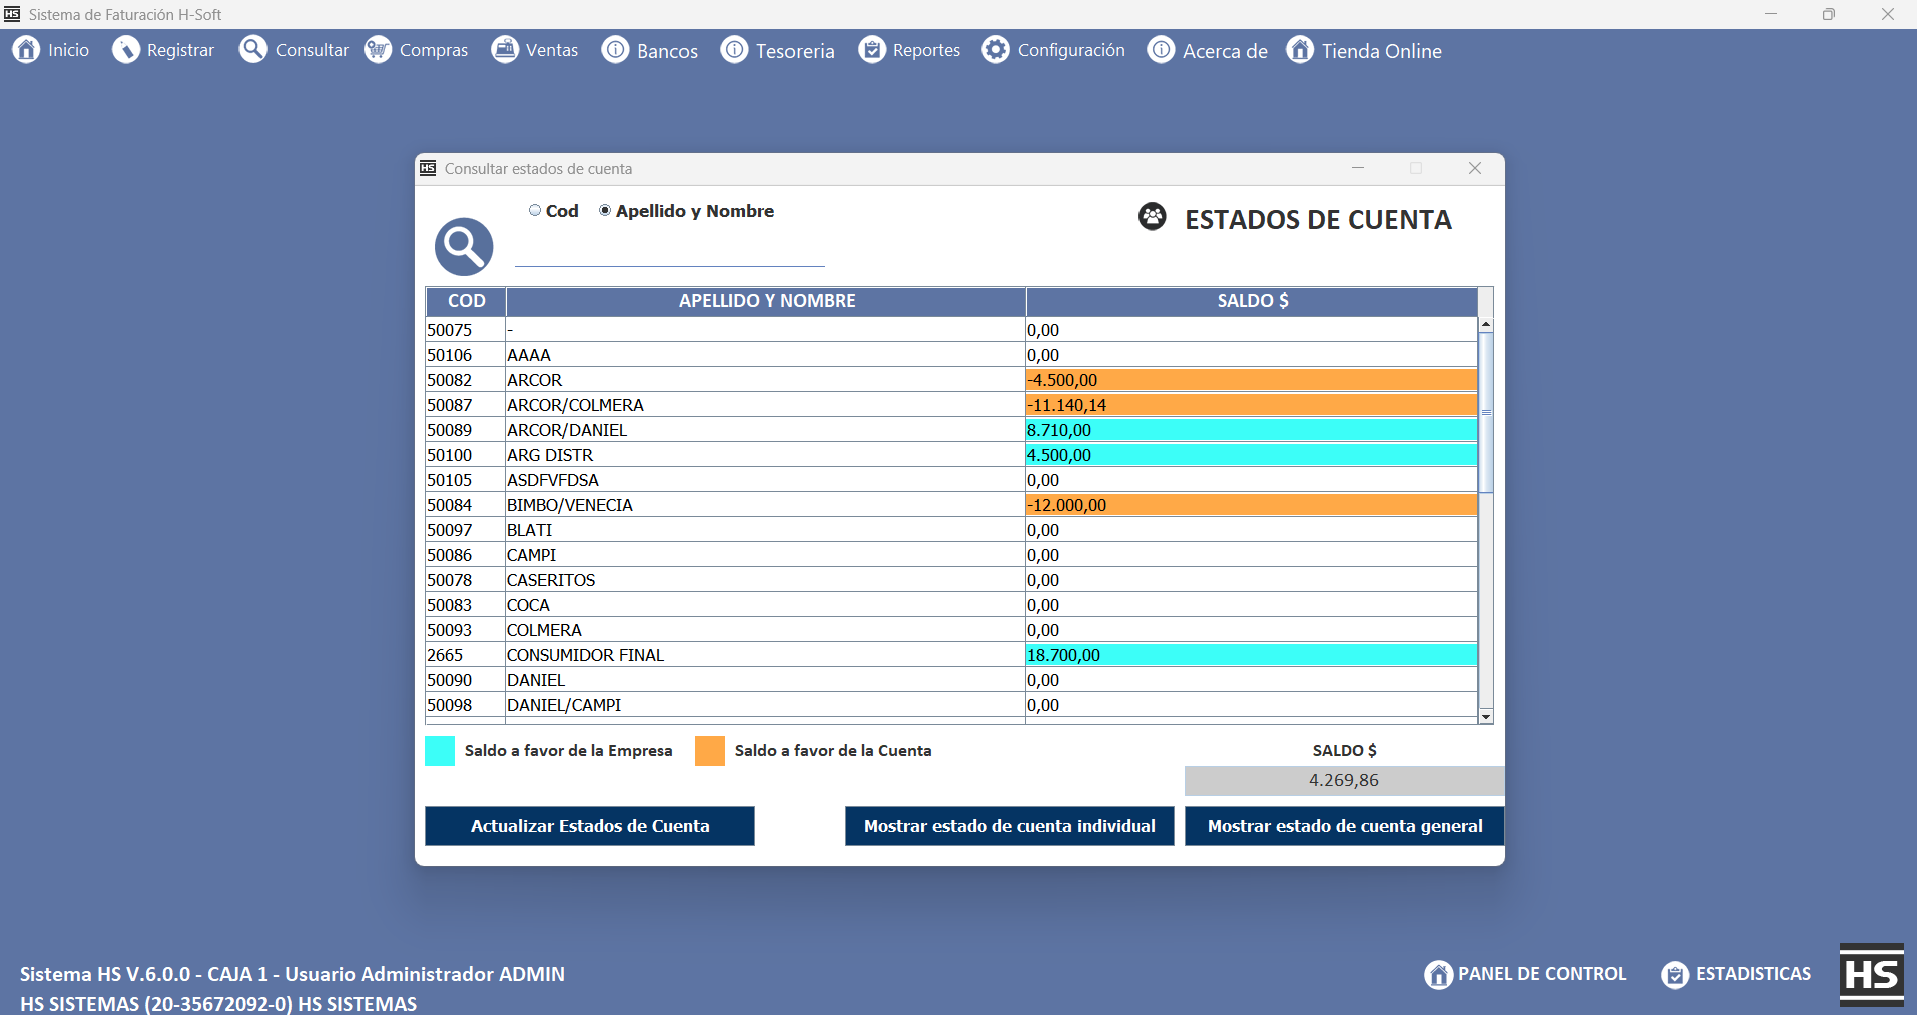Select the ASDFVFDSA row

951,480
